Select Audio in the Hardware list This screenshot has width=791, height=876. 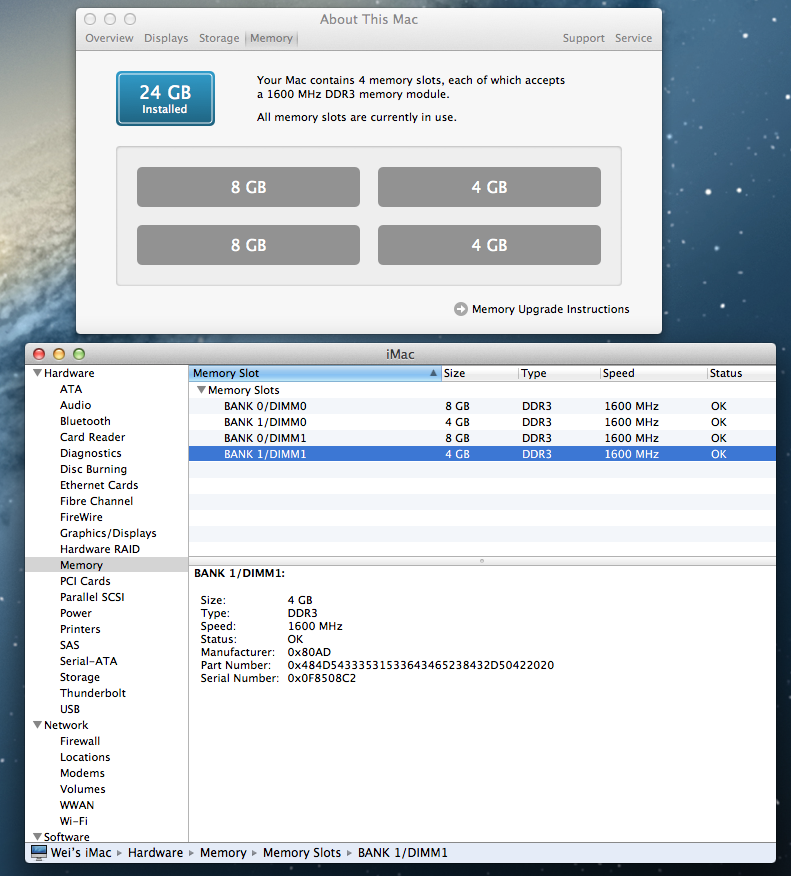pos(75,405)
